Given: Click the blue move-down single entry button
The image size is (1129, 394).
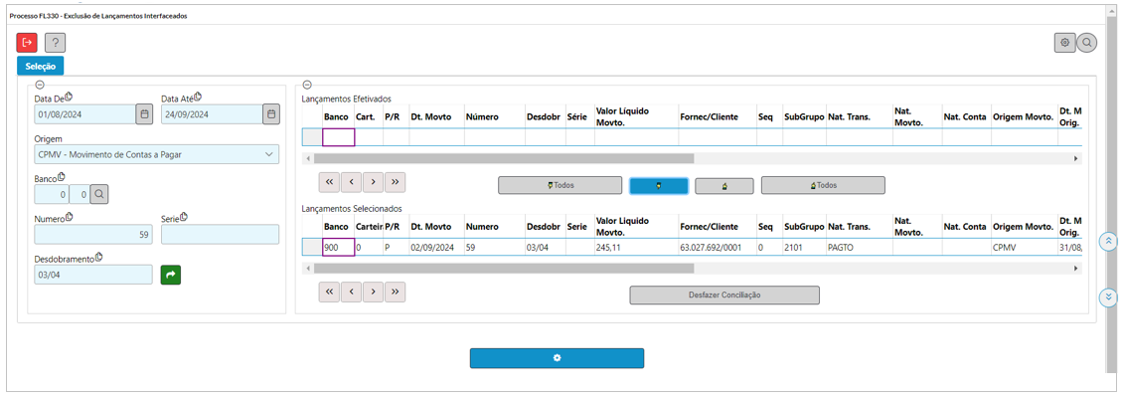Looking at the screenshot, I should tap(659, 185).
